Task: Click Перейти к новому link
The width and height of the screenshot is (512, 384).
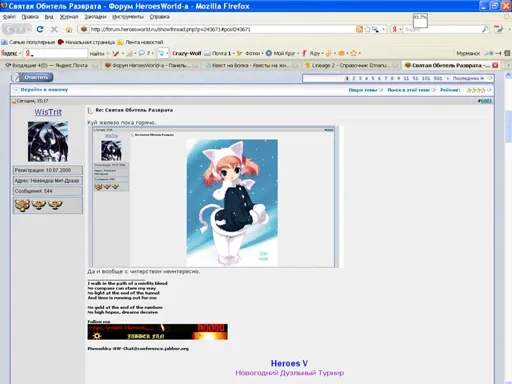Action: (44, 90)
